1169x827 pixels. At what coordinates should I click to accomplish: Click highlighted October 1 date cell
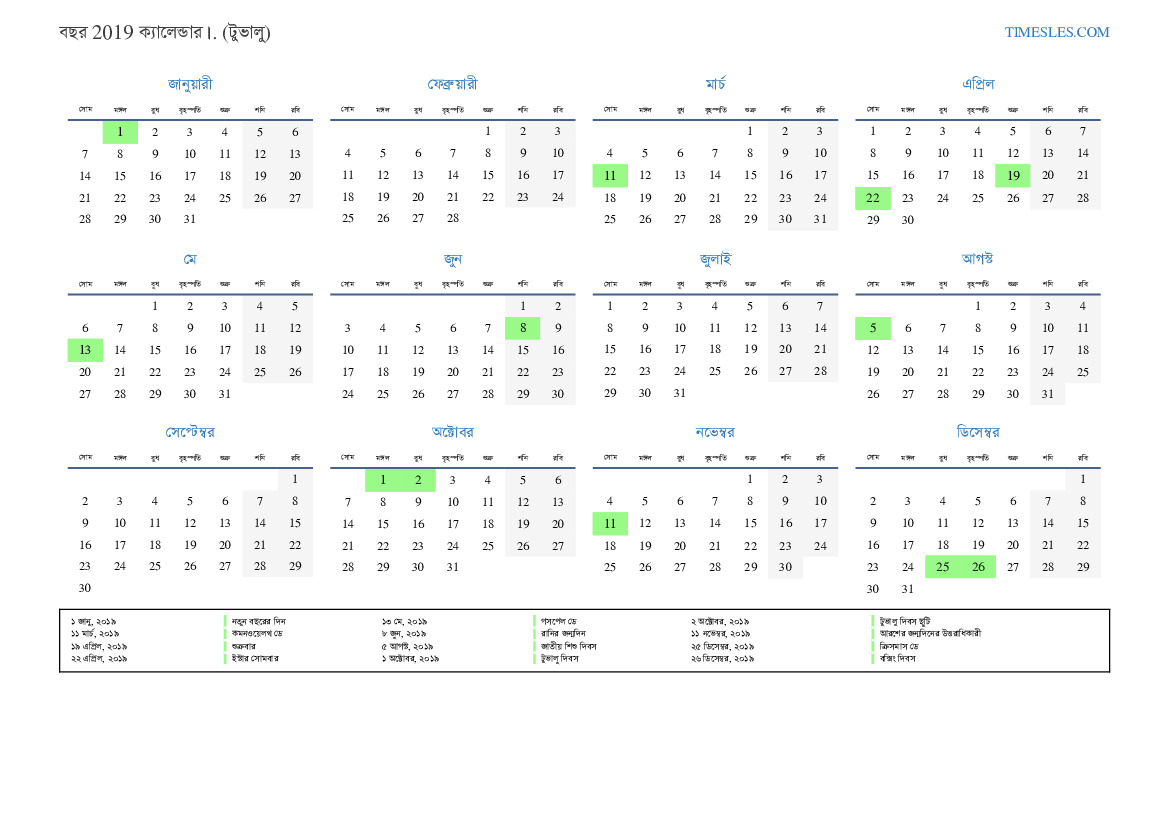point(383,480)
